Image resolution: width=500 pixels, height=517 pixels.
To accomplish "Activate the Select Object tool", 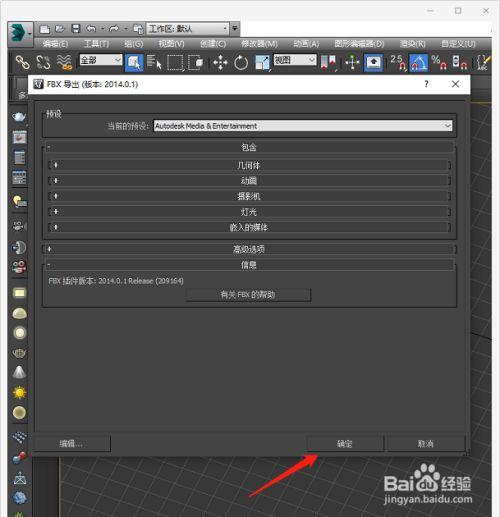I will click(134, 62).
